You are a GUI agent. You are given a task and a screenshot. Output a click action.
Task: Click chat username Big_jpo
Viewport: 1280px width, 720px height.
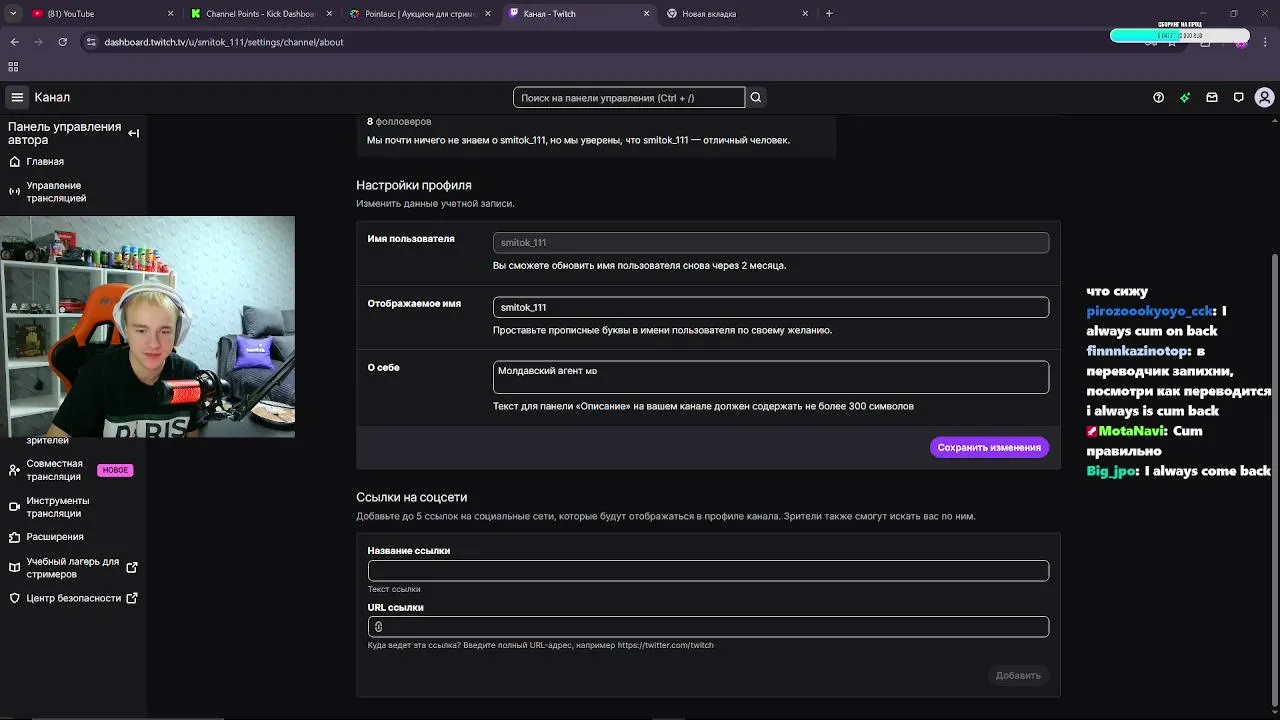[1112, 471]
